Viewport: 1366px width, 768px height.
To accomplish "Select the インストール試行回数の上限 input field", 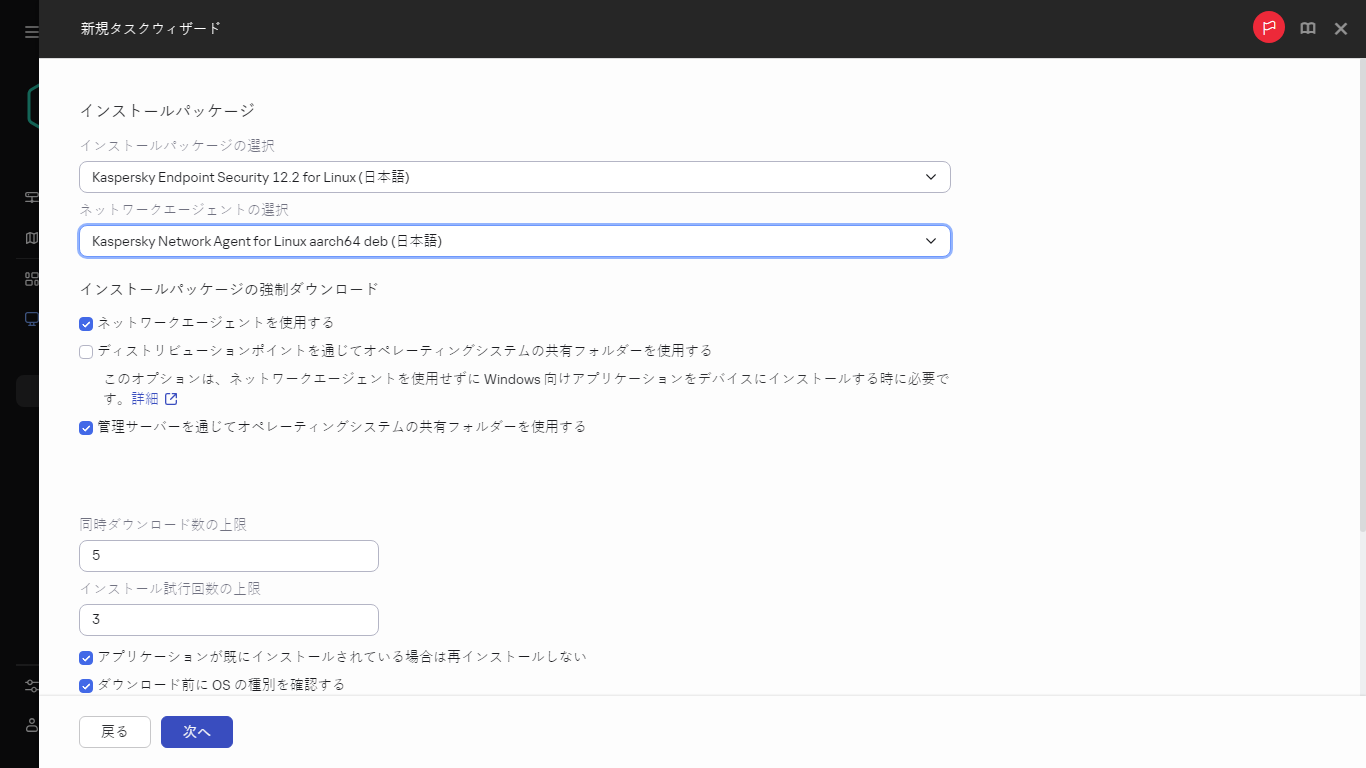I will click(228, 619).
